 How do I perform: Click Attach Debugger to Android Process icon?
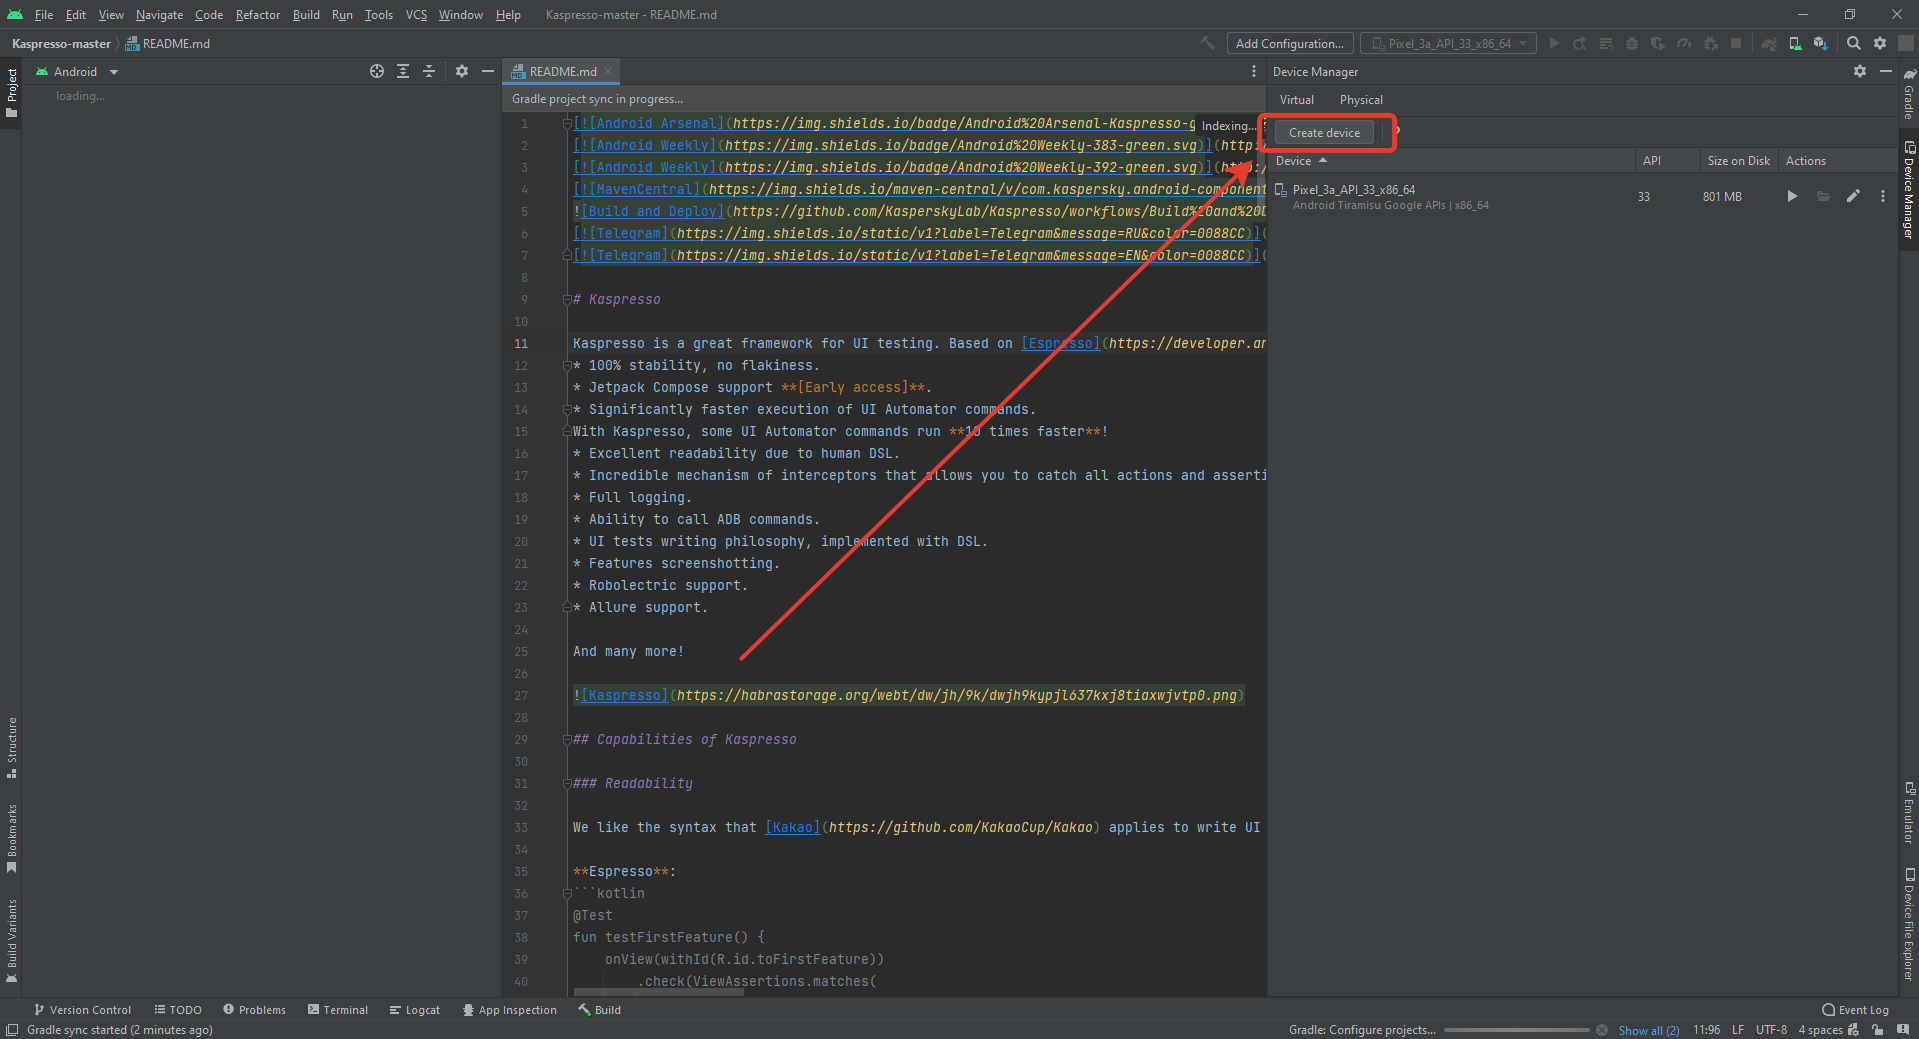tap(1710, 43)
